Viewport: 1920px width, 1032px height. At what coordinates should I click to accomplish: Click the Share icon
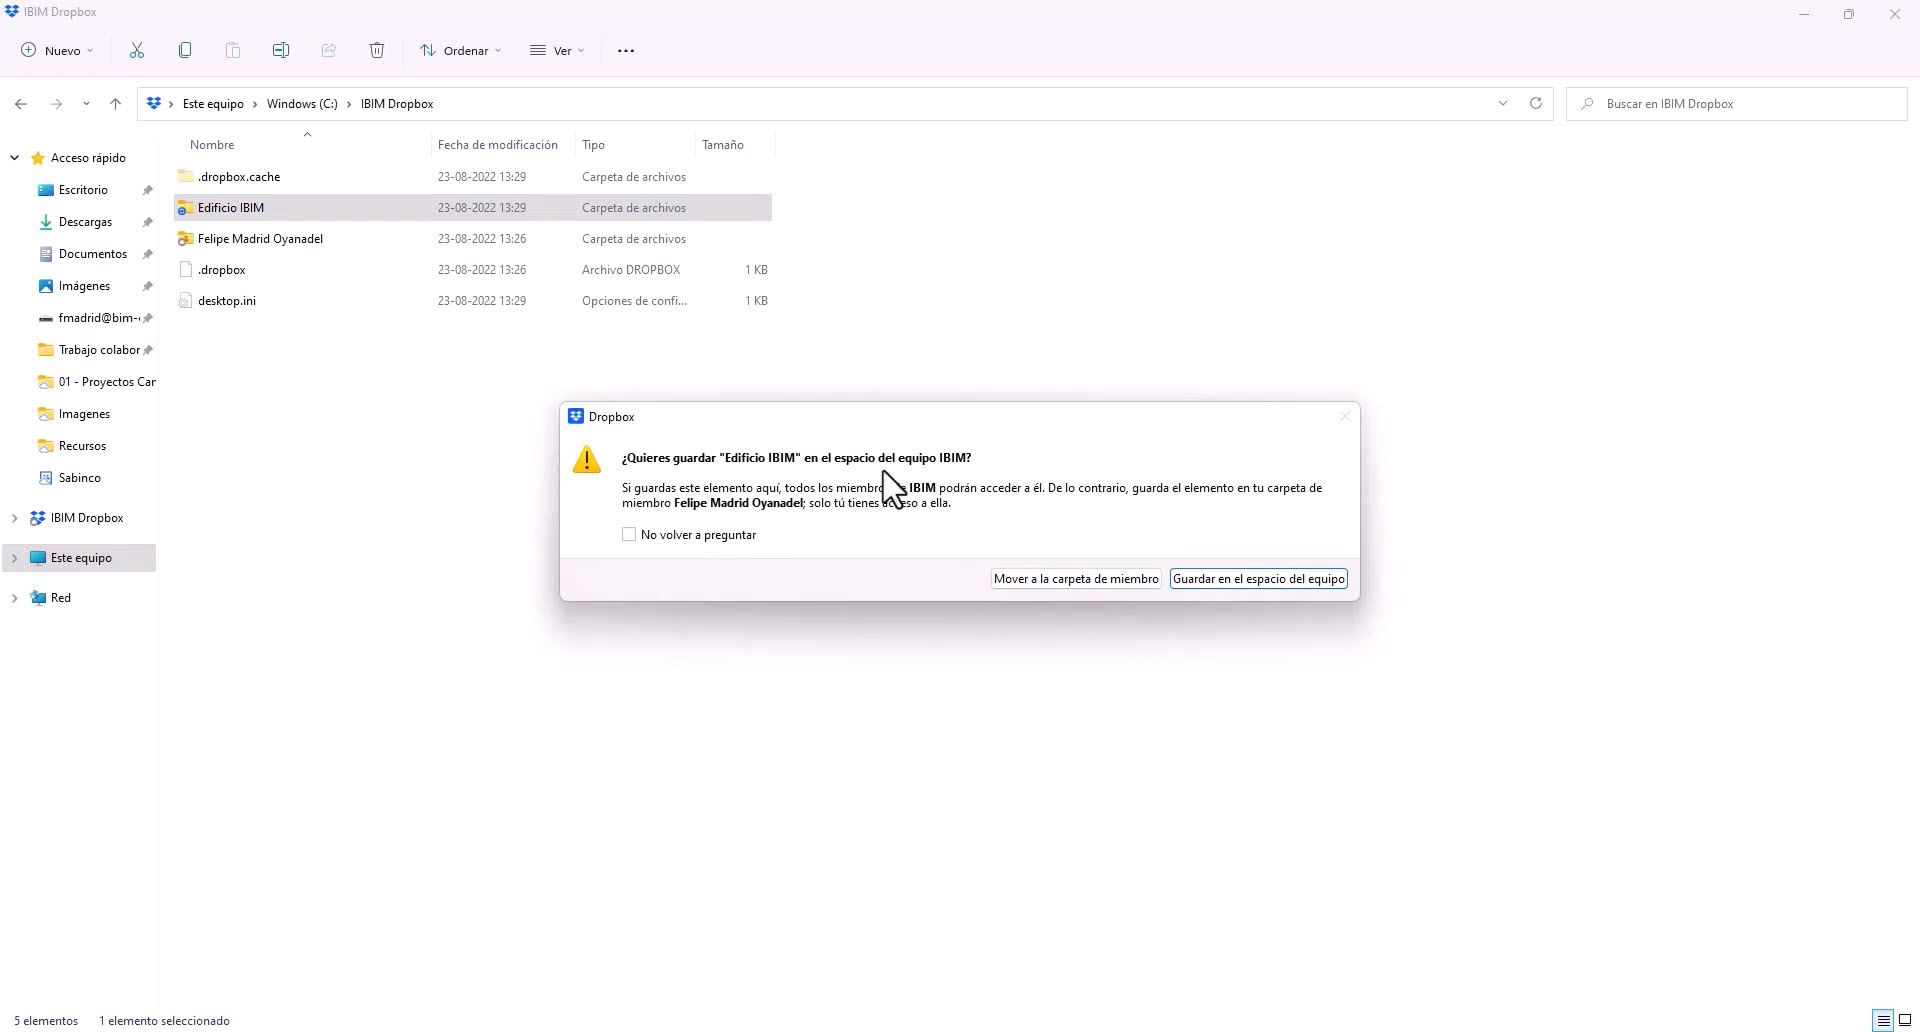tap(329, 50)
